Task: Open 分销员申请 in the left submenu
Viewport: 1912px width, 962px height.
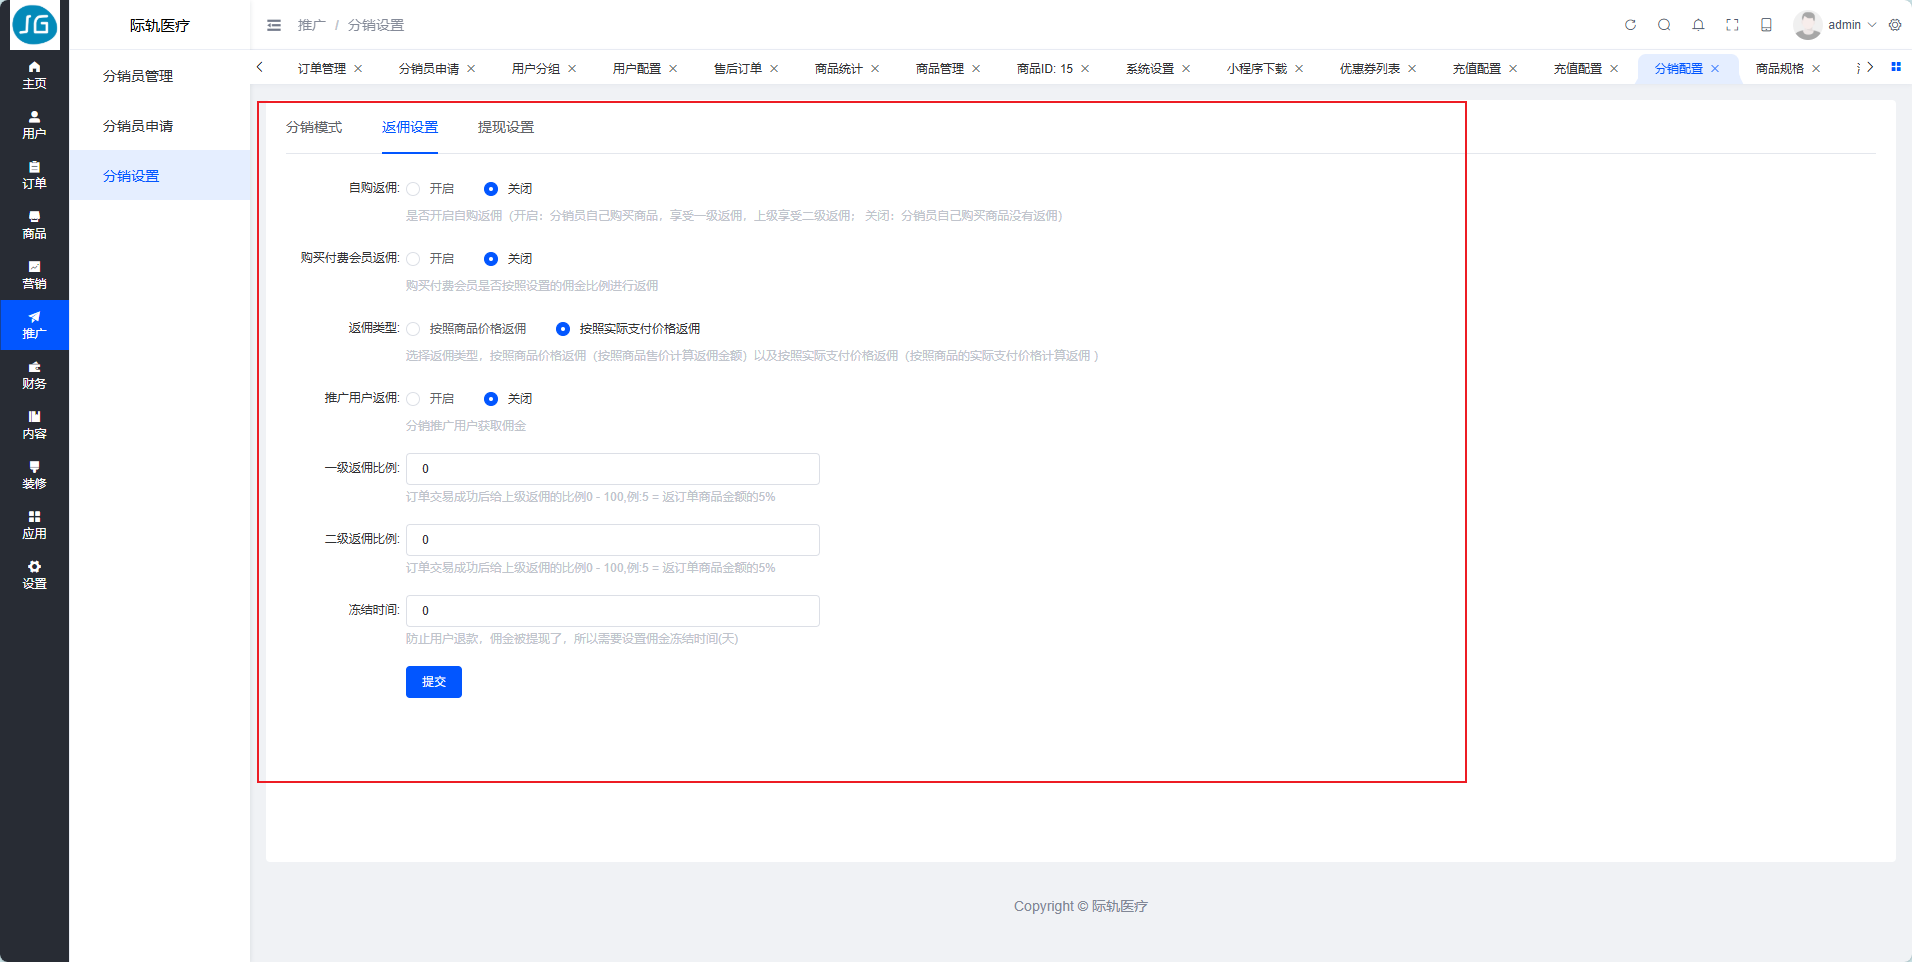Action: [138, 126]
